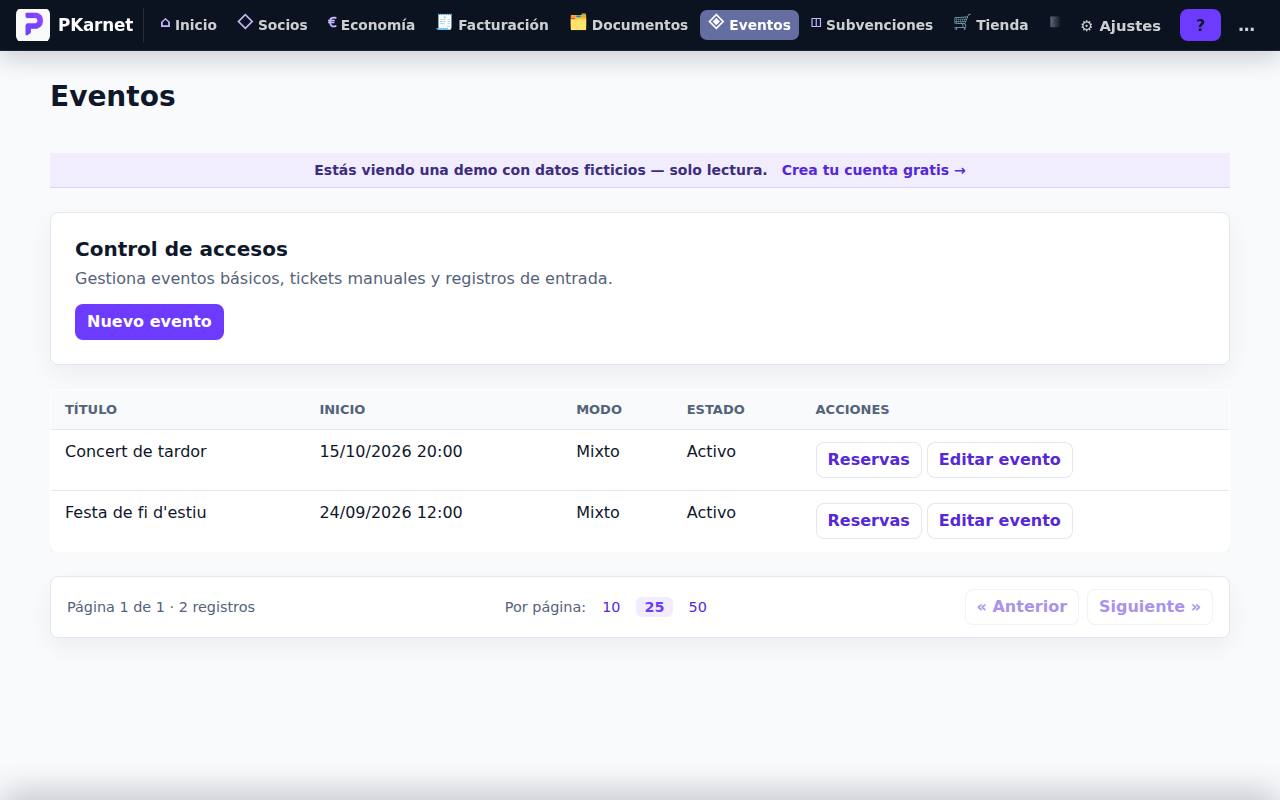Go to next page with Siguiente
Screen dimensions: 1280x800
point(1149,607)
